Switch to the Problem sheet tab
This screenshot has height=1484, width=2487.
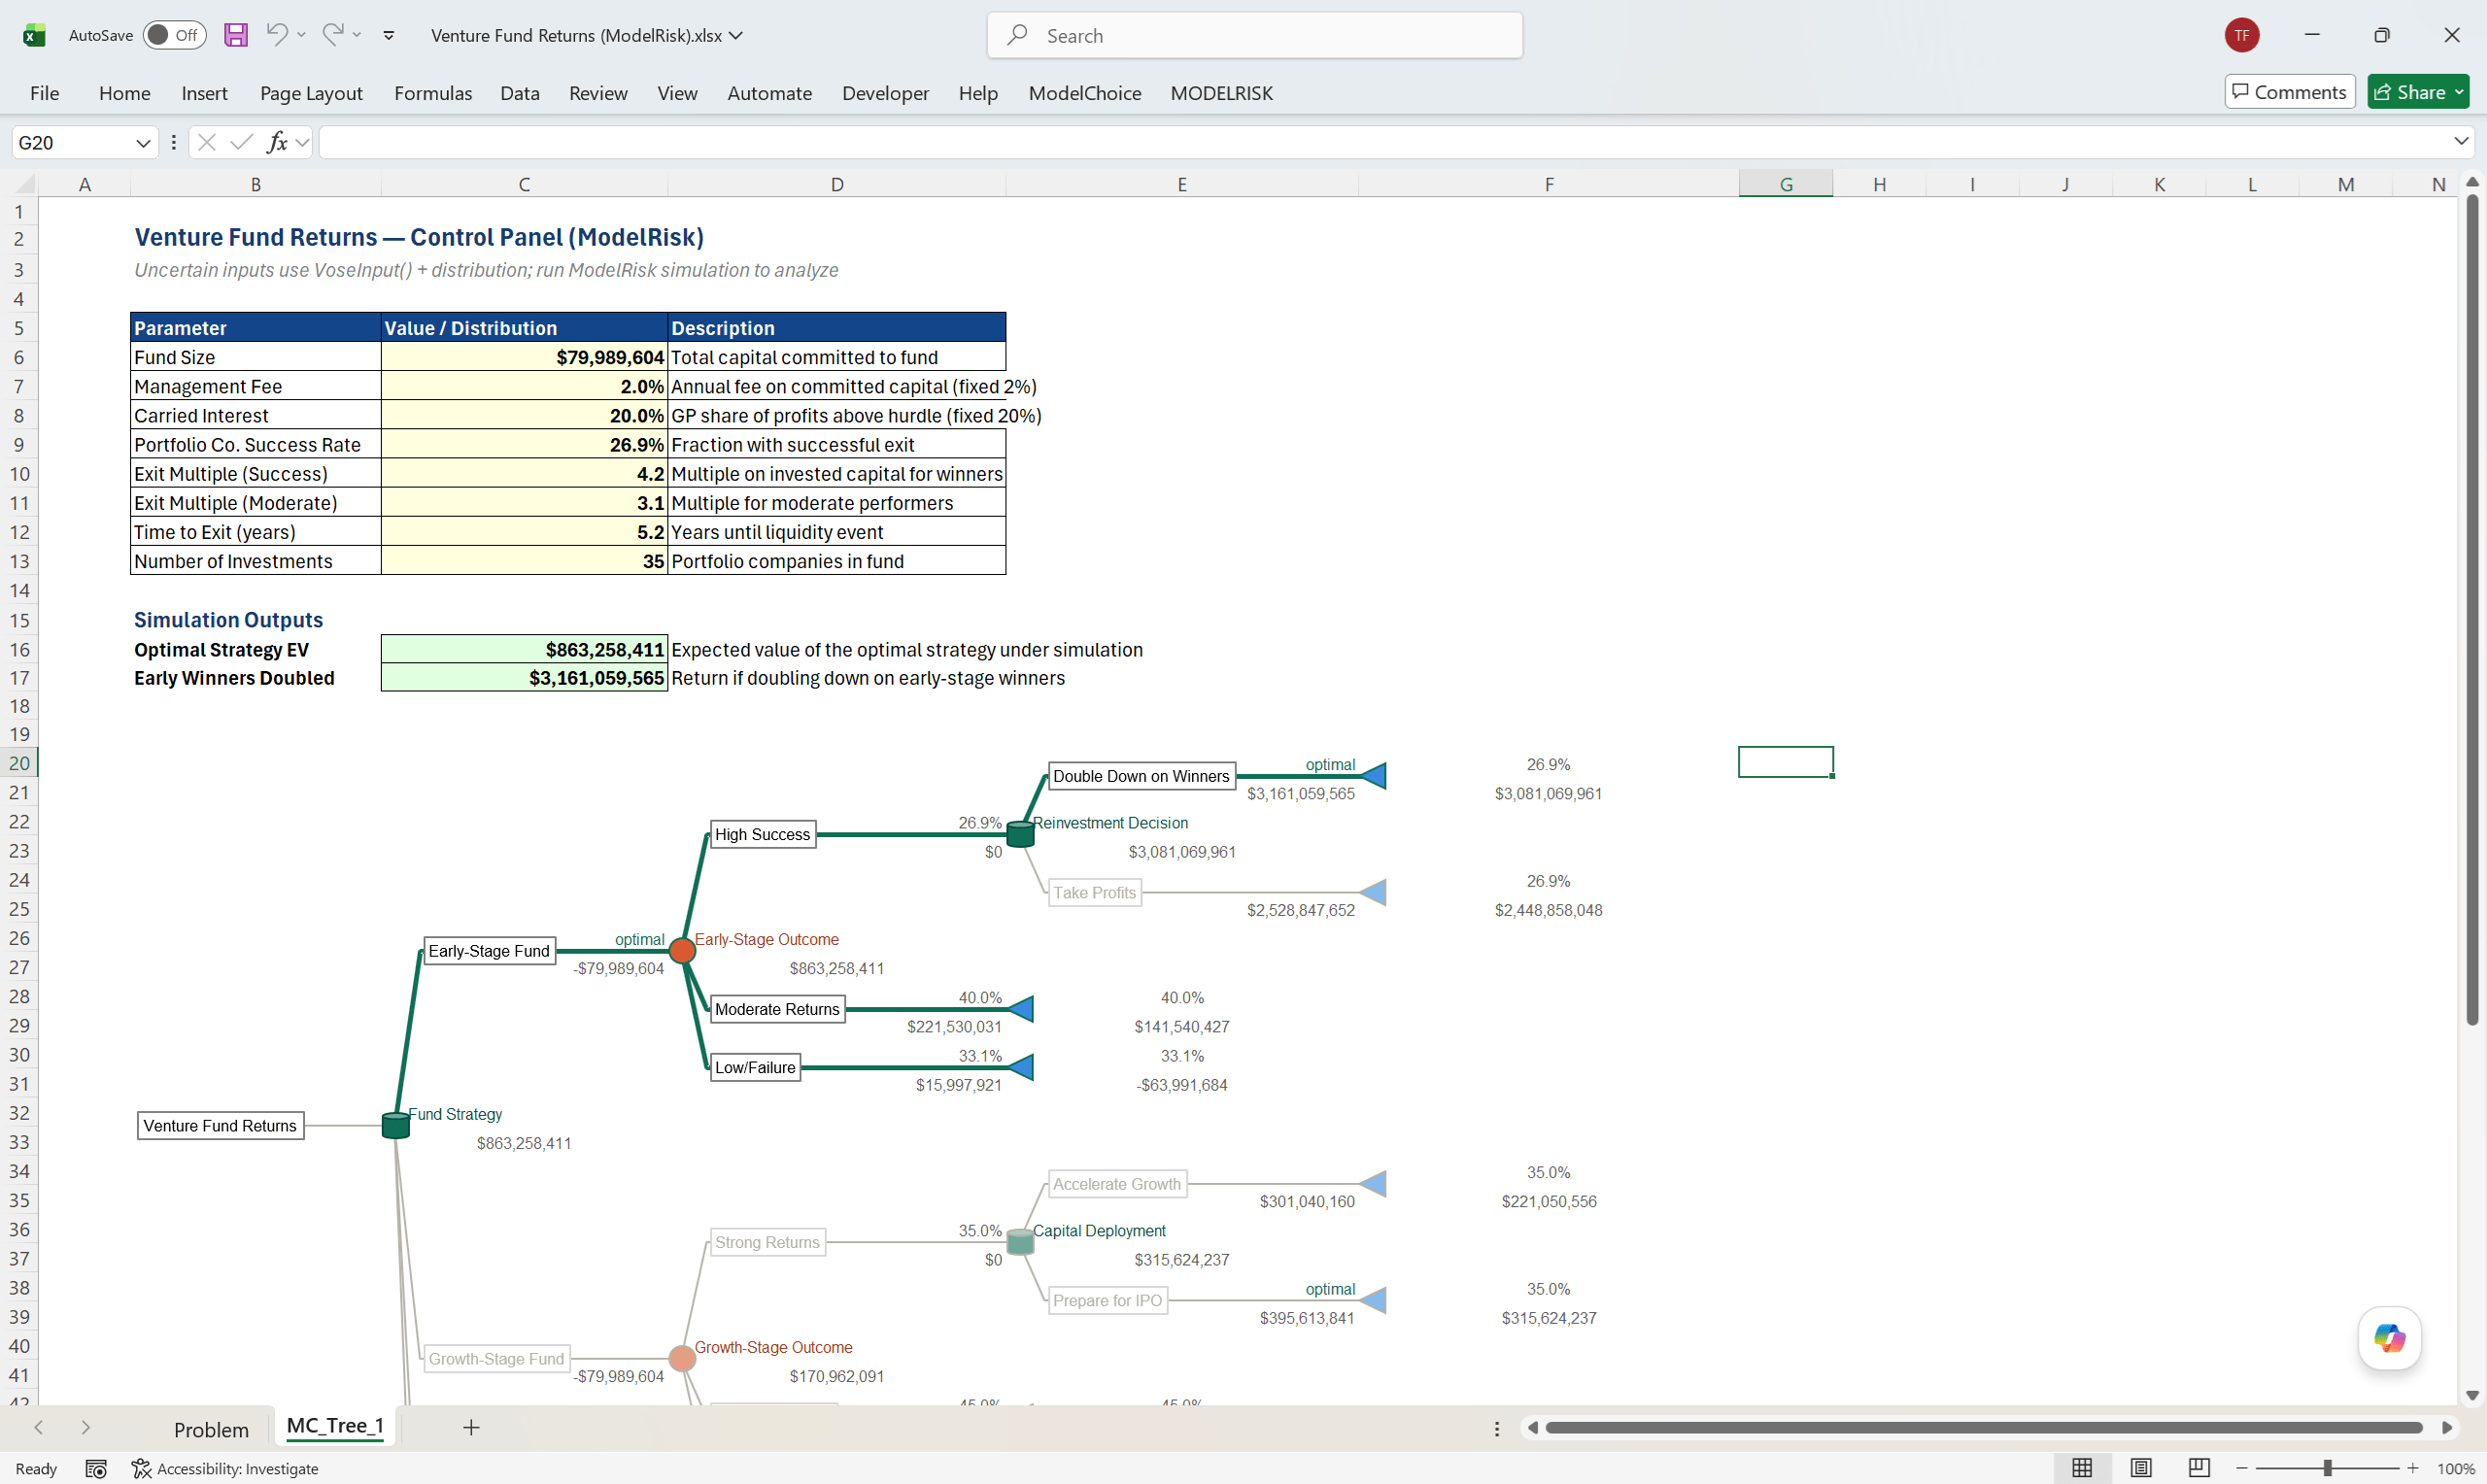211,1429
